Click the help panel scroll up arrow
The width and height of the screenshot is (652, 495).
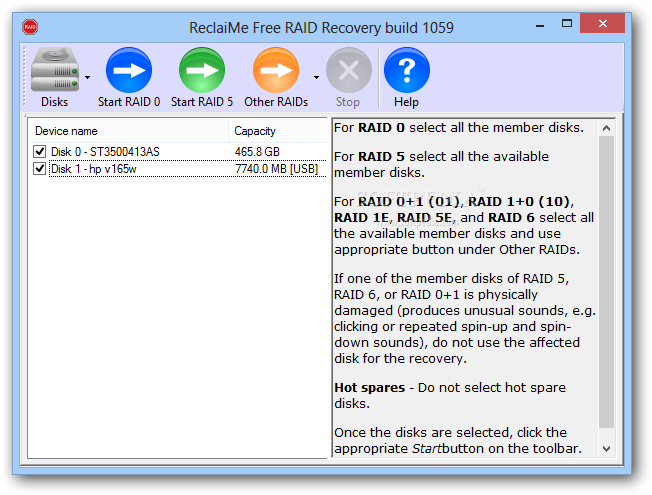(606, 128)
